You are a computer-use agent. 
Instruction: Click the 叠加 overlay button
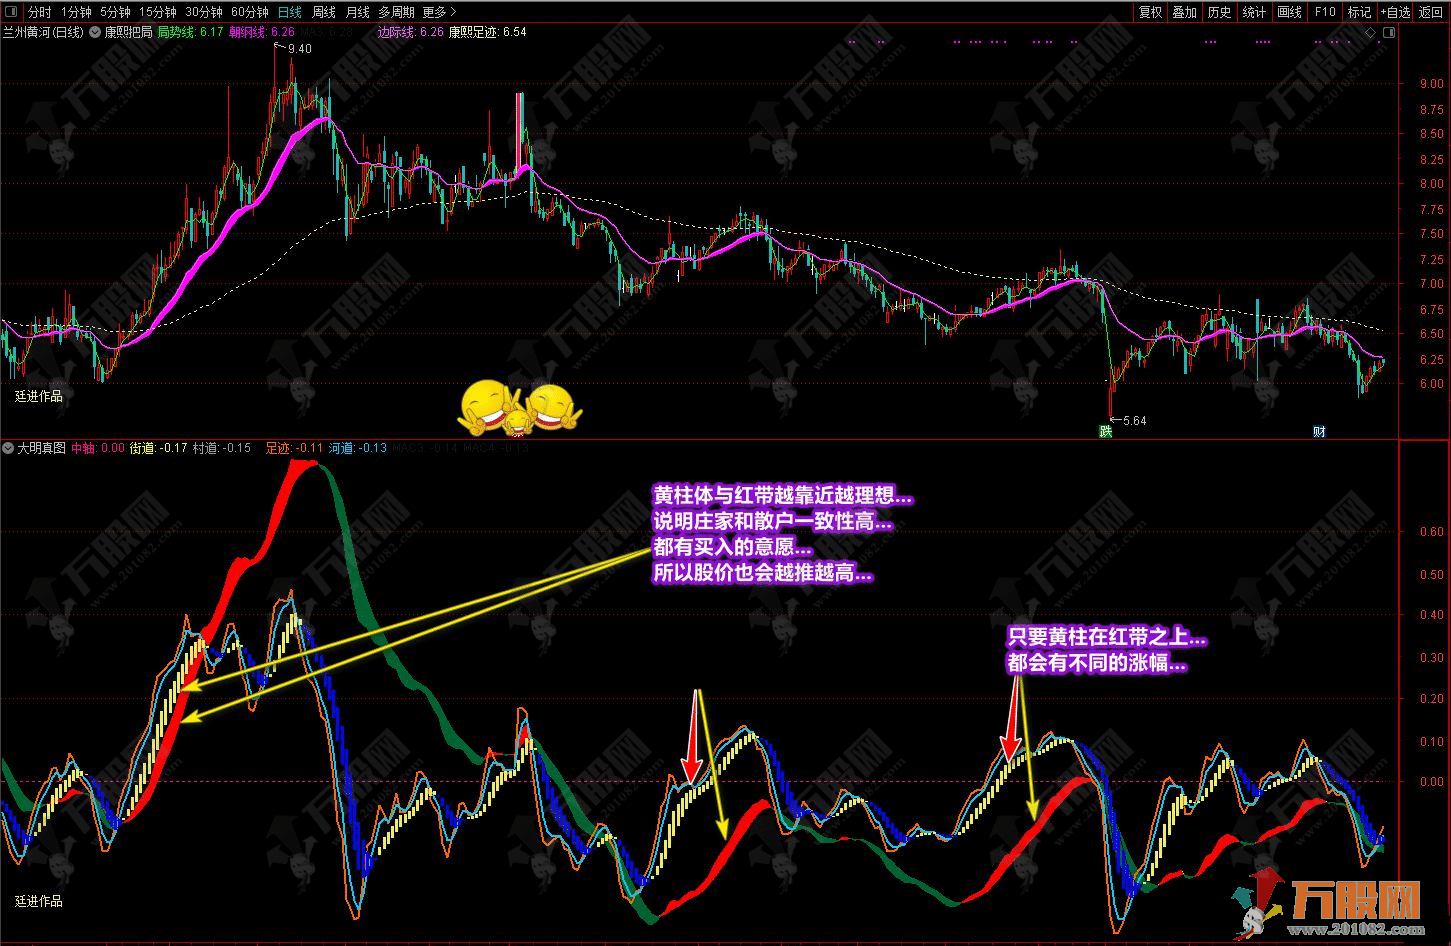(1185, 12)
